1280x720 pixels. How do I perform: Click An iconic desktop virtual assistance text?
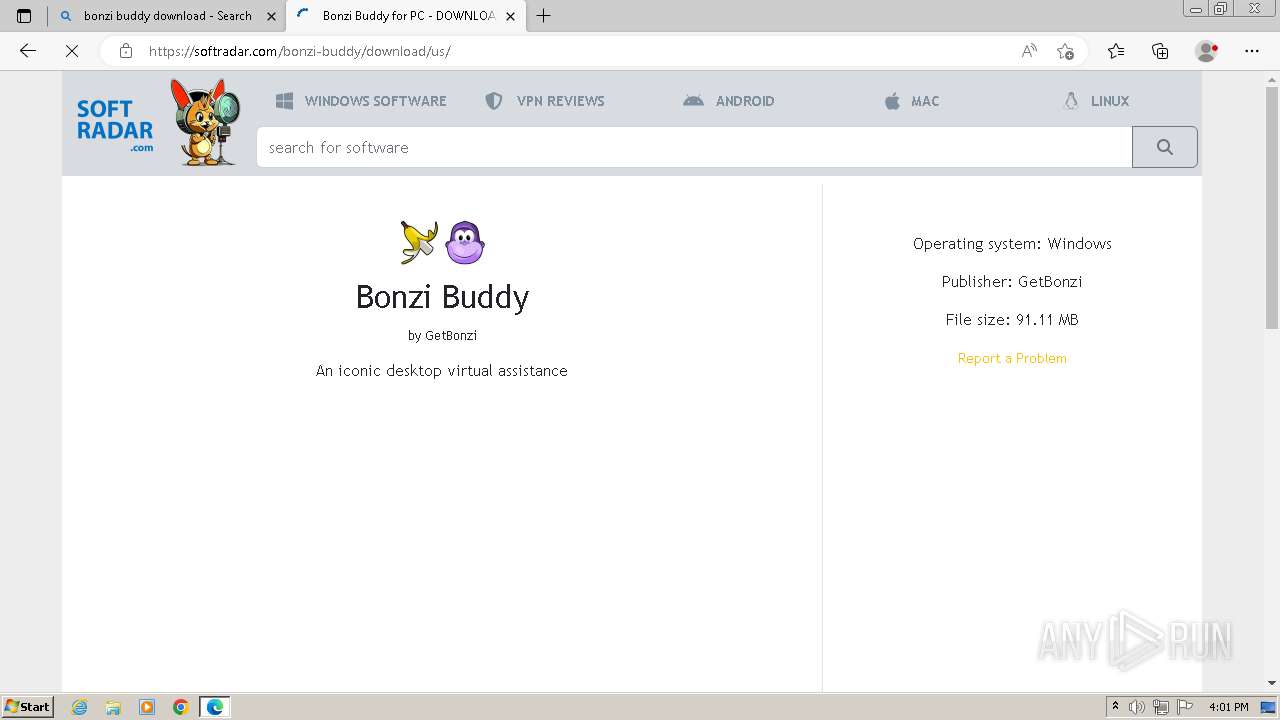click(x=442, y=371)
